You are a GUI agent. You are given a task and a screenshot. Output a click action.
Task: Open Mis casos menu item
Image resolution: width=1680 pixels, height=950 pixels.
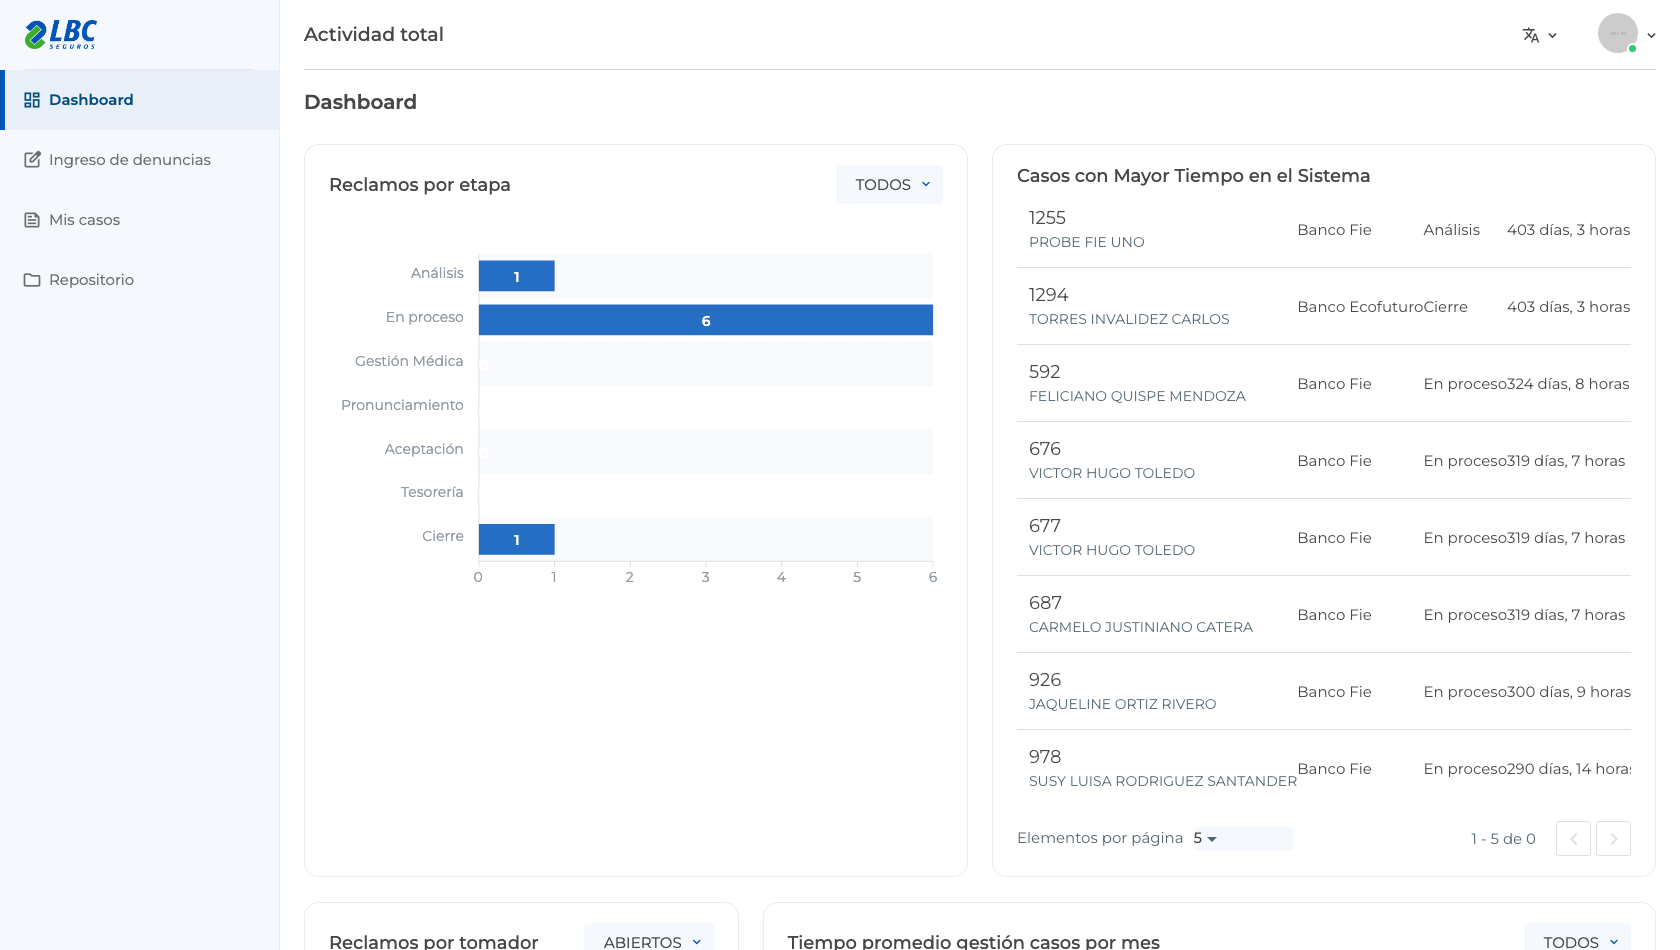click(140, 220)
